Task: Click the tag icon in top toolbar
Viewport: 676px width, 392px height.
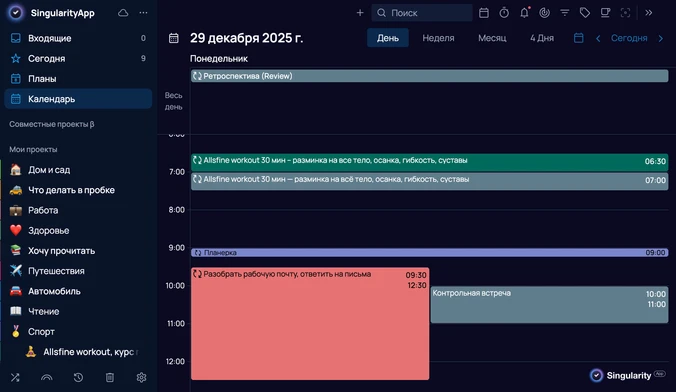Action: point(585,13)
